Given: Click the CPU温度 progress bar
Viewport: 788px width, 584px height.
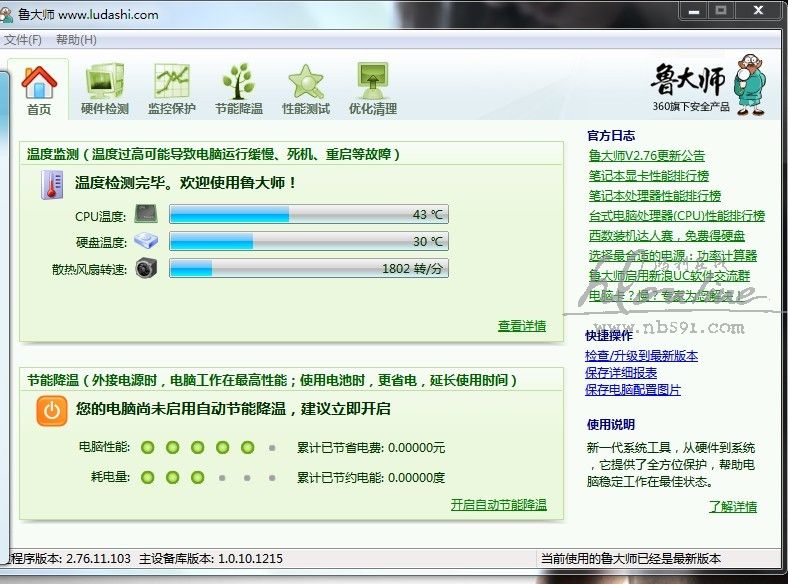Looking at the screenshot, I should [x=308, y=215].
